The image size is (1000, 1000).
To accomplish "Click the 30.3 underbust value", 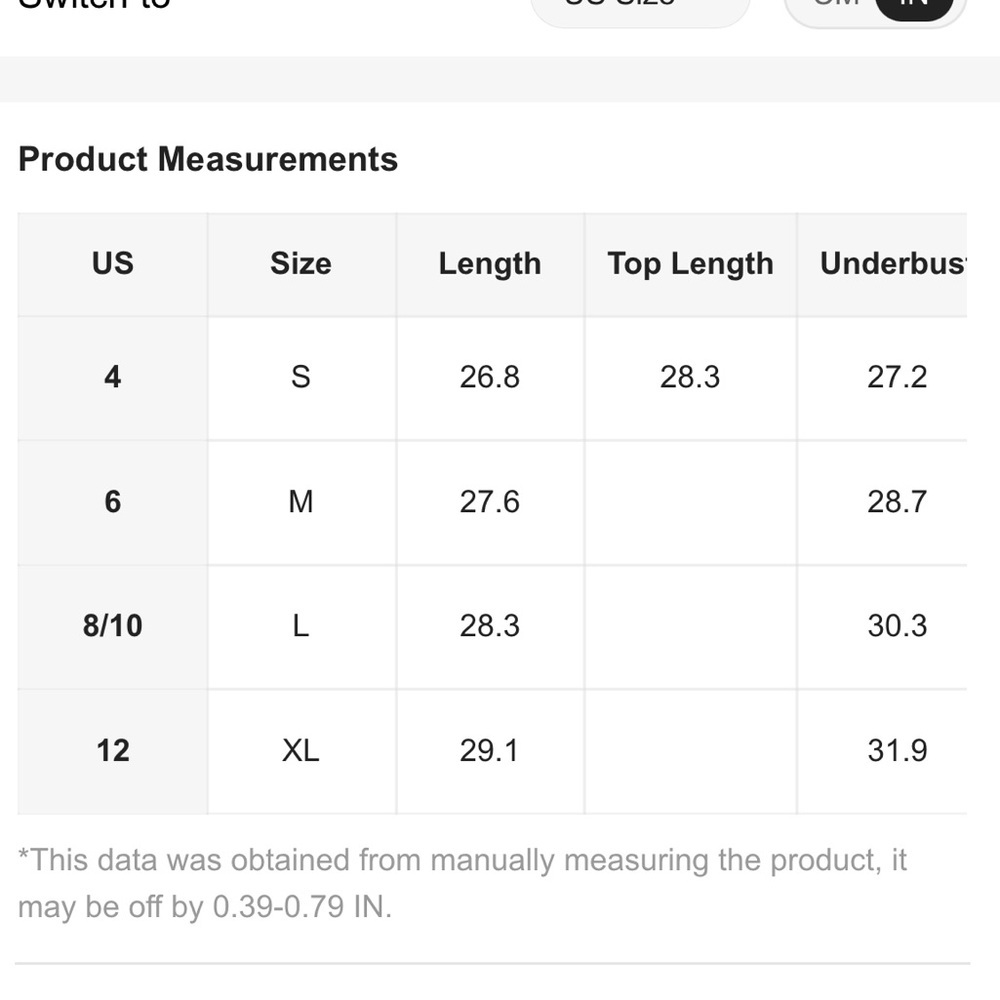I will 897,626.
